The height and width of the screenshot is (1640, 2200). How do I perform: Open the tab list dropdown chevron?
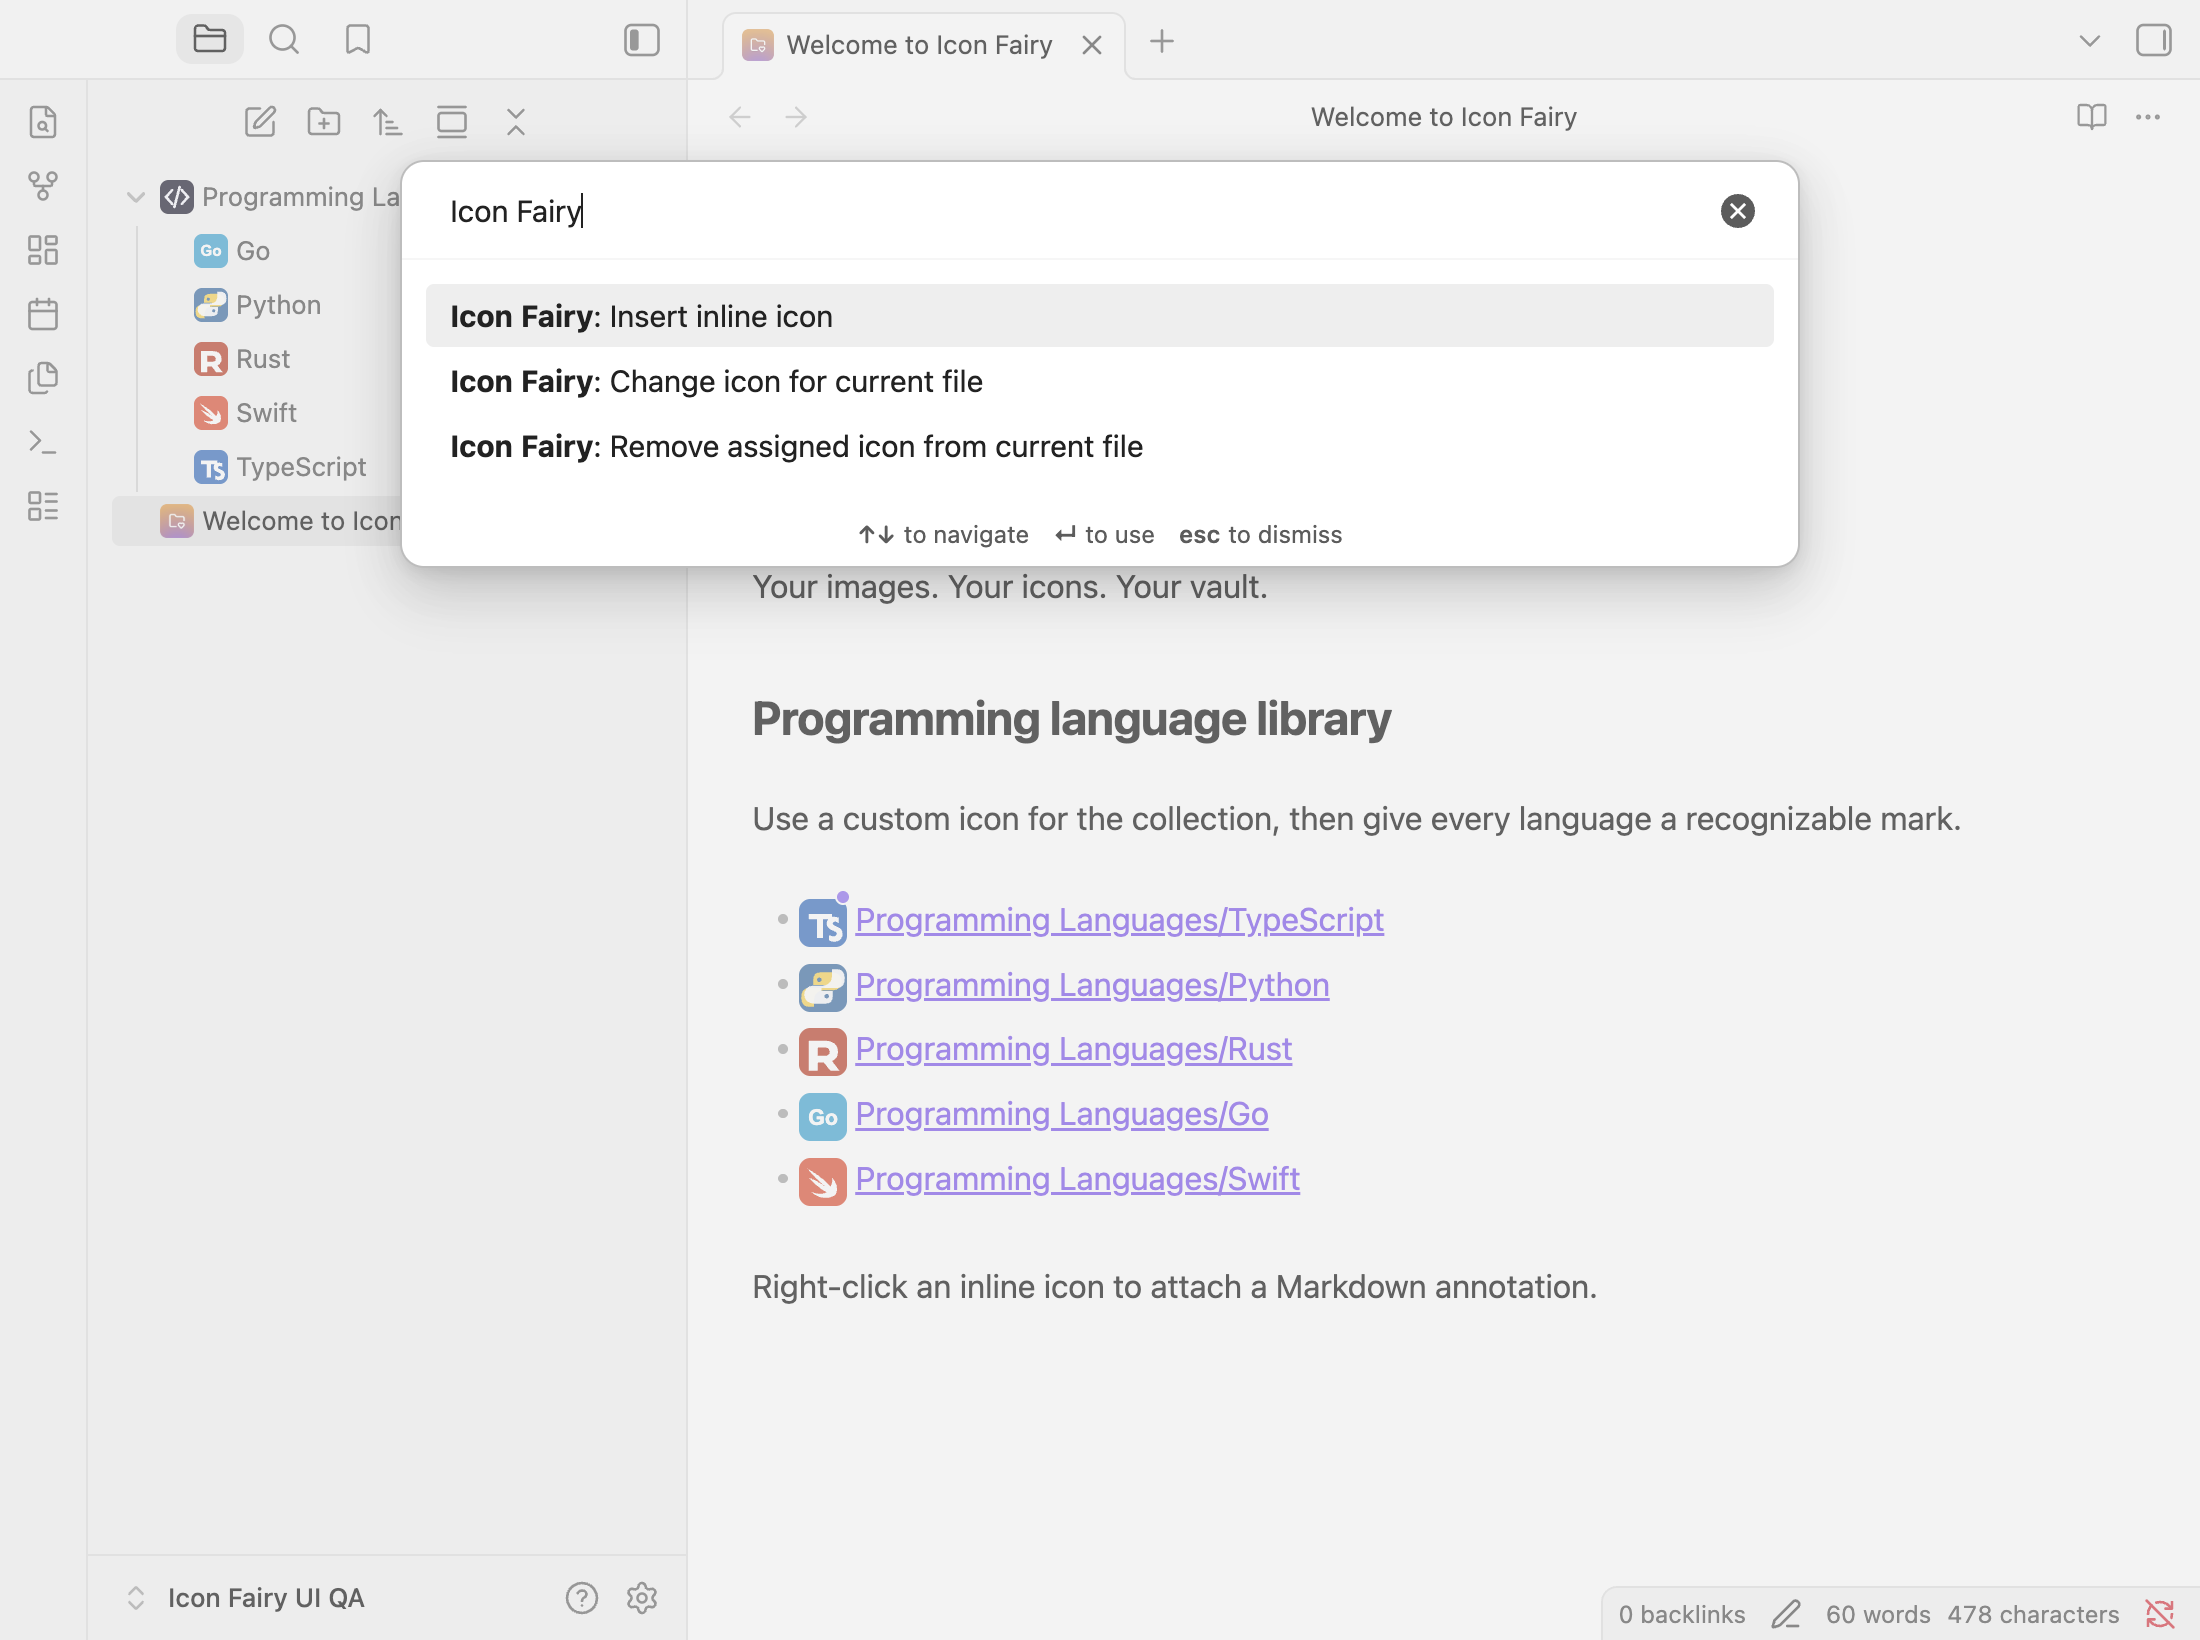click(x=2090, y=42)
